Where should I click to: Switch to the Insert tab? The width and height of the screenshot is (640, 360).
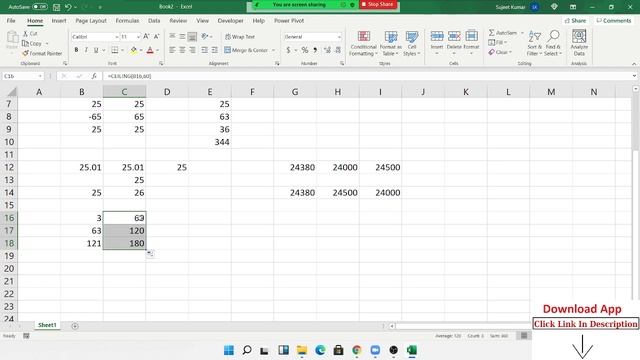pos(59,20)
